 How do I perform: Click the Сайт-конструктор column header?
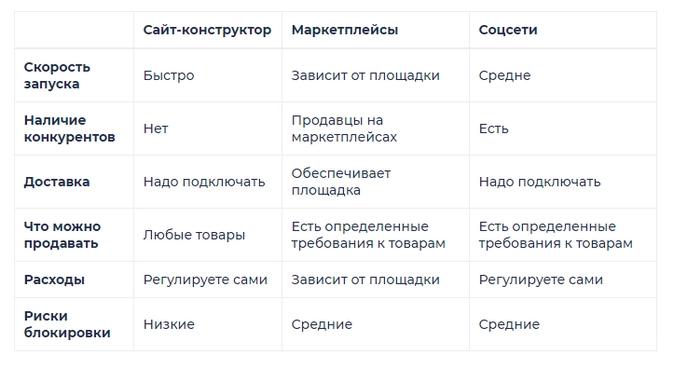(x=207, y=30)
